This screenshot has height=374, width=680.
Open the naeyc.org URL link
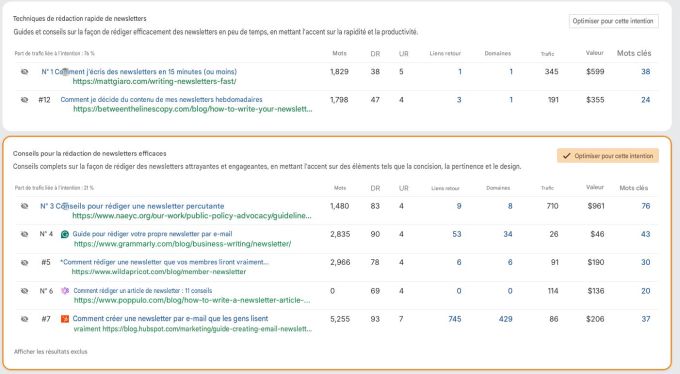(192, 216)
